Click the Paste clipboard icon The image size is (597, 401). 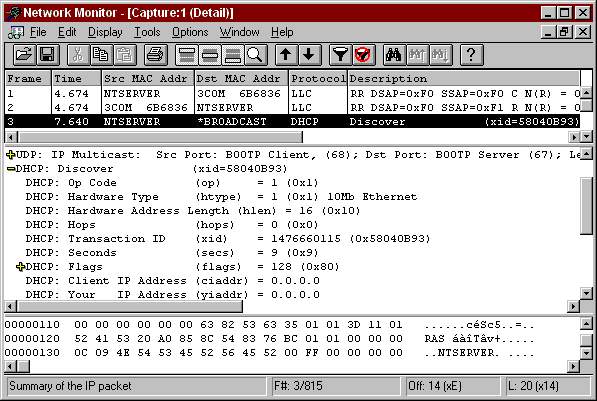[x=125, y=55]
